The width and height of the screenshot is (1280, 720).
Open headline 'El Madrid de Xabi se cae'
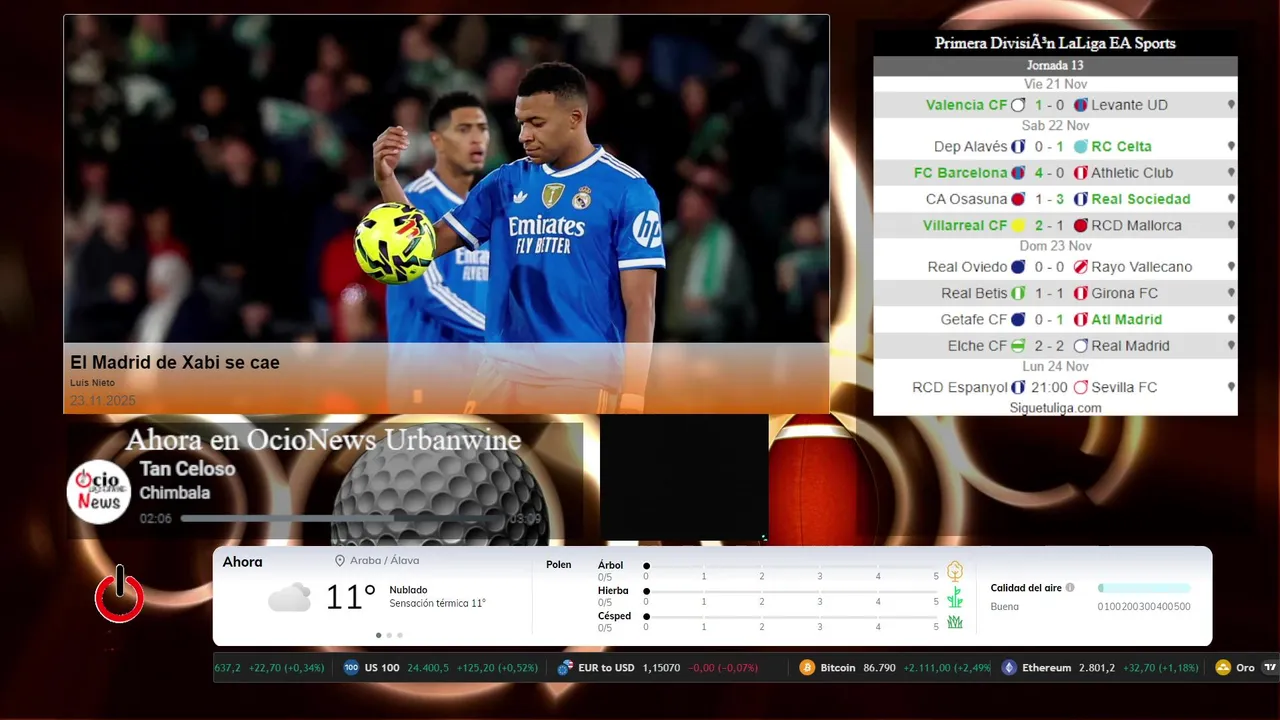click(175, 362)
